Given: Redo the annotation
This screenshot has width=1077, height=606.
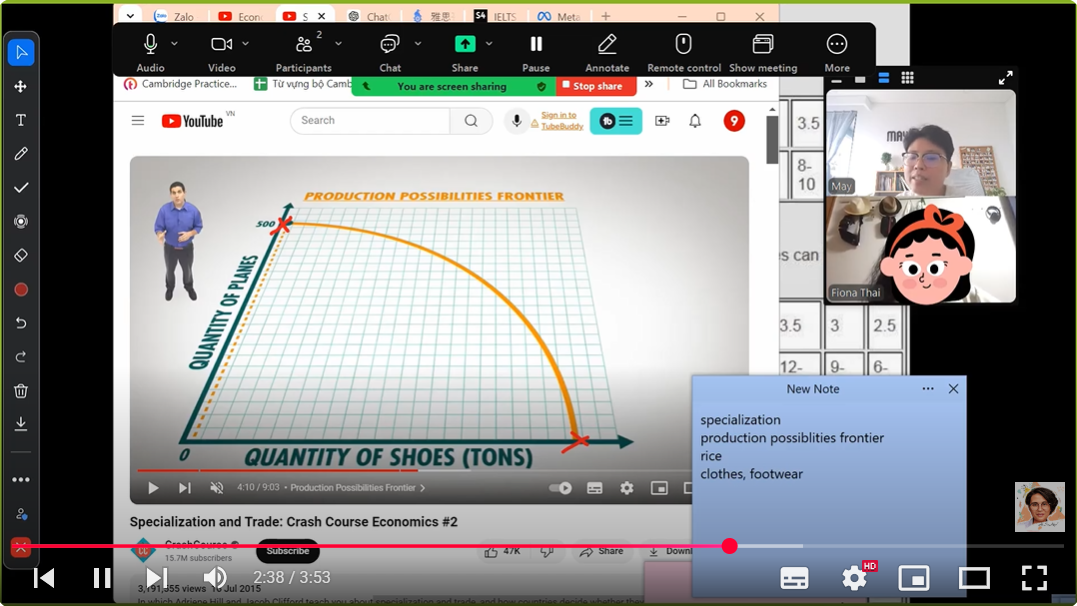Looking at the screenshot, I should [x=21, y=357].
